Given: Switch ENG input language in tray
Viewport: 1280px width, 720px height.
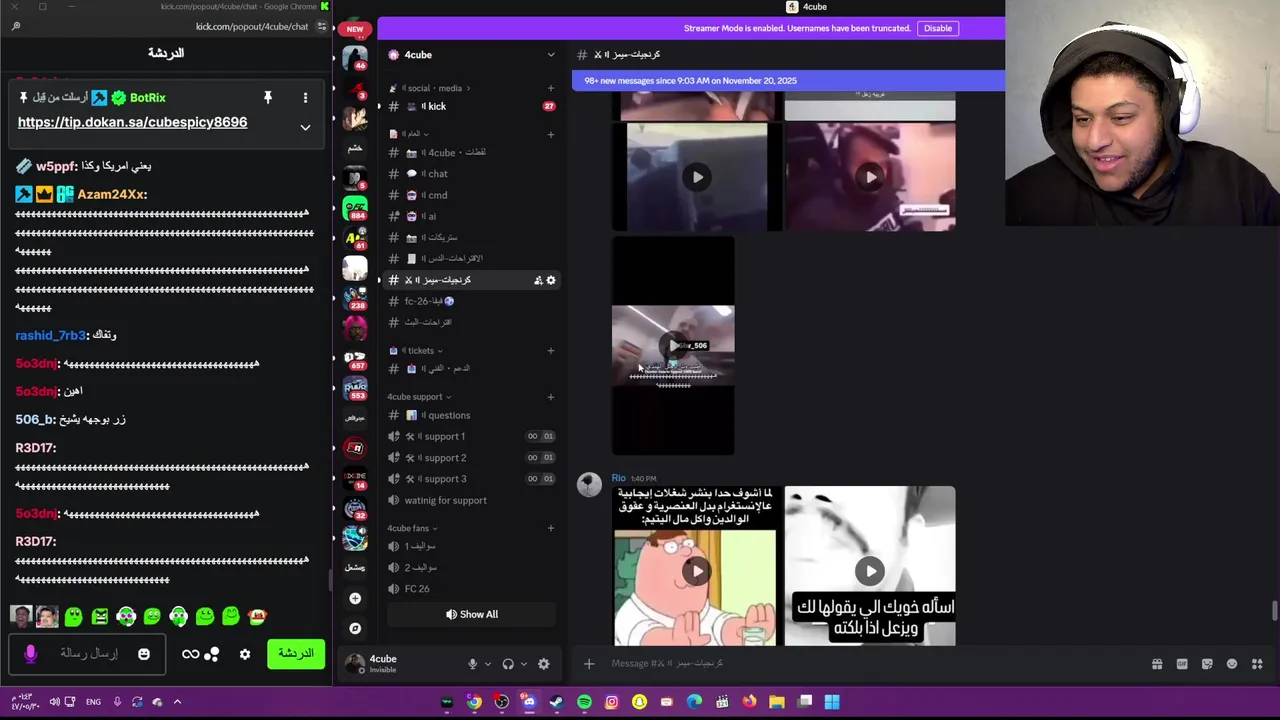Looking at the screenshot, I should pos(93,702).
